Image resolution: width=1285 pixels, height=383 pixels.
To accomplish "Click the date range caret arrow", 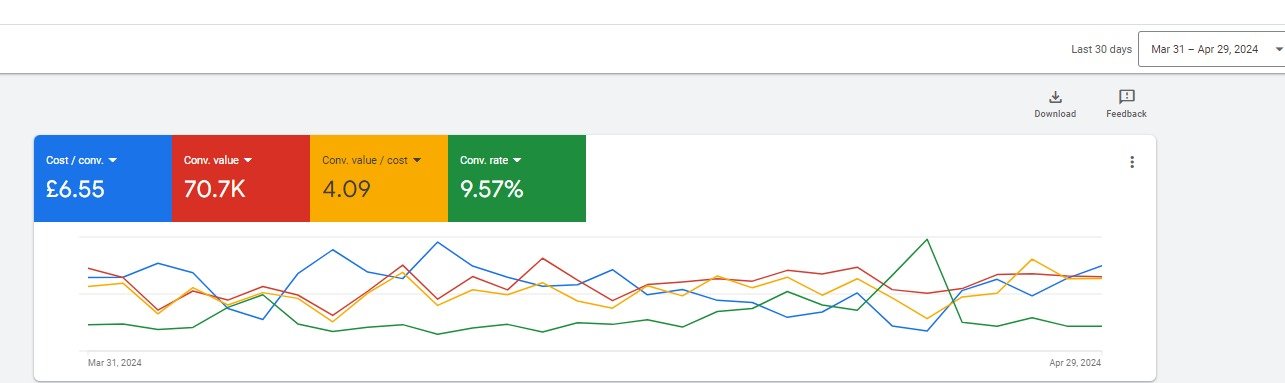I will pyautogui.click(x=1279, y=49).
